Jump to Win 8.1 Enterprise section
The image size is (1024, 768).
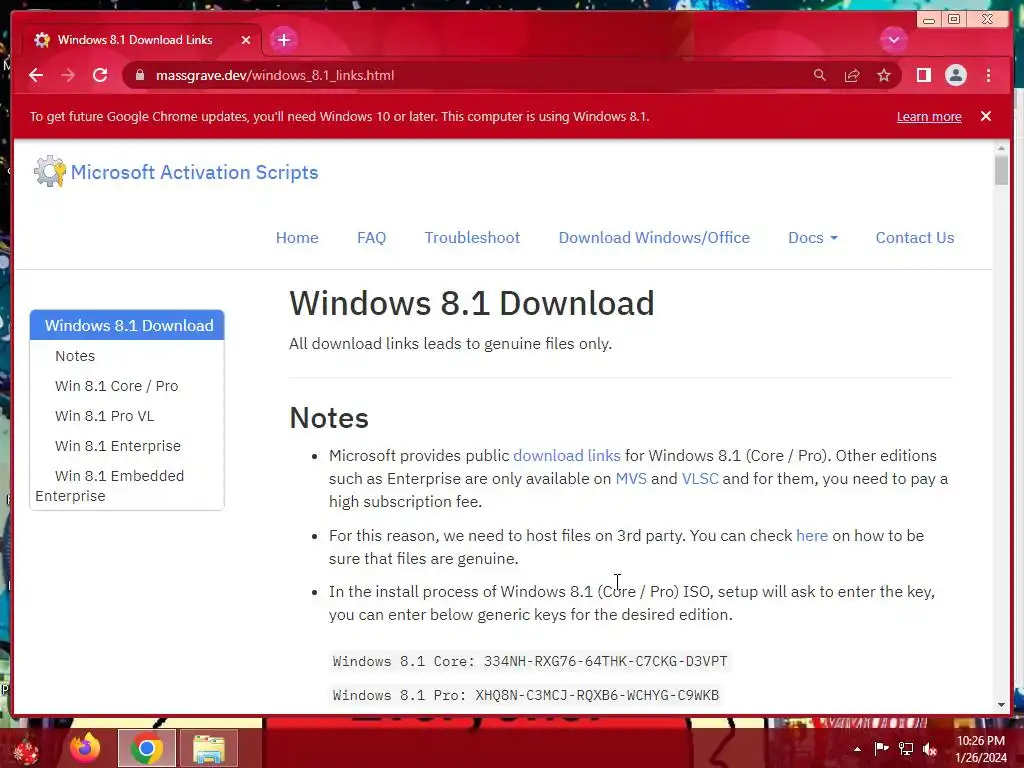pyautogui.click(x=118, y=446)
